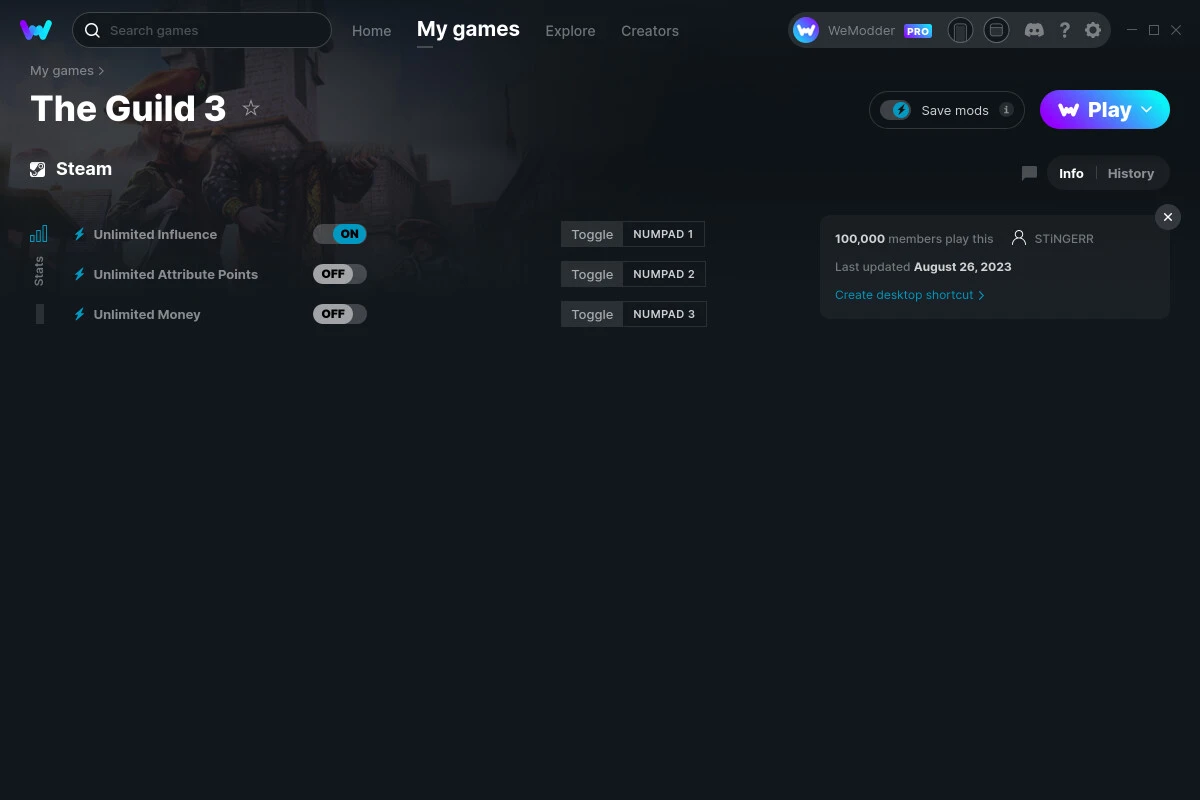The height and width of the screenshot is (800, 1200).
Task: Go to the Home tab
Action: pos(371,31)
